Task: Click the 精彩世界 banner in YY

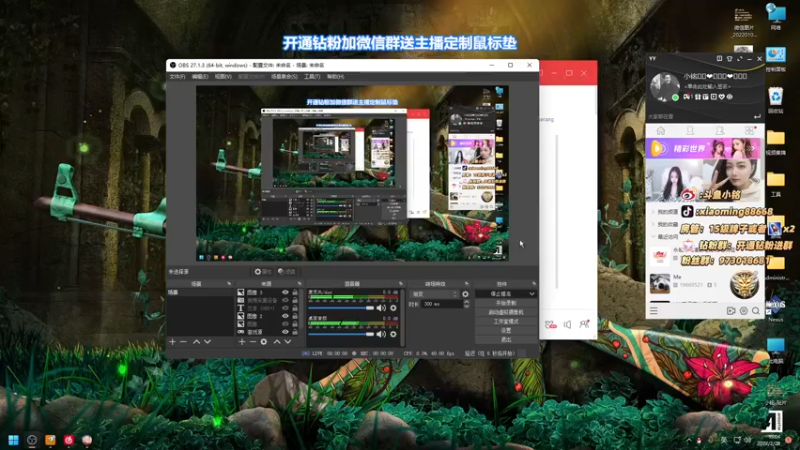Action: pos(704,148)
